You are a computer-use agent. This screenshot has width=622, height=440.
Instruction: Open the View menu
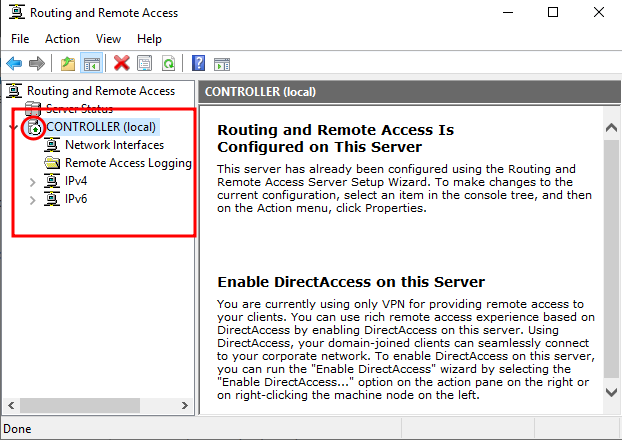pos(108,39)
